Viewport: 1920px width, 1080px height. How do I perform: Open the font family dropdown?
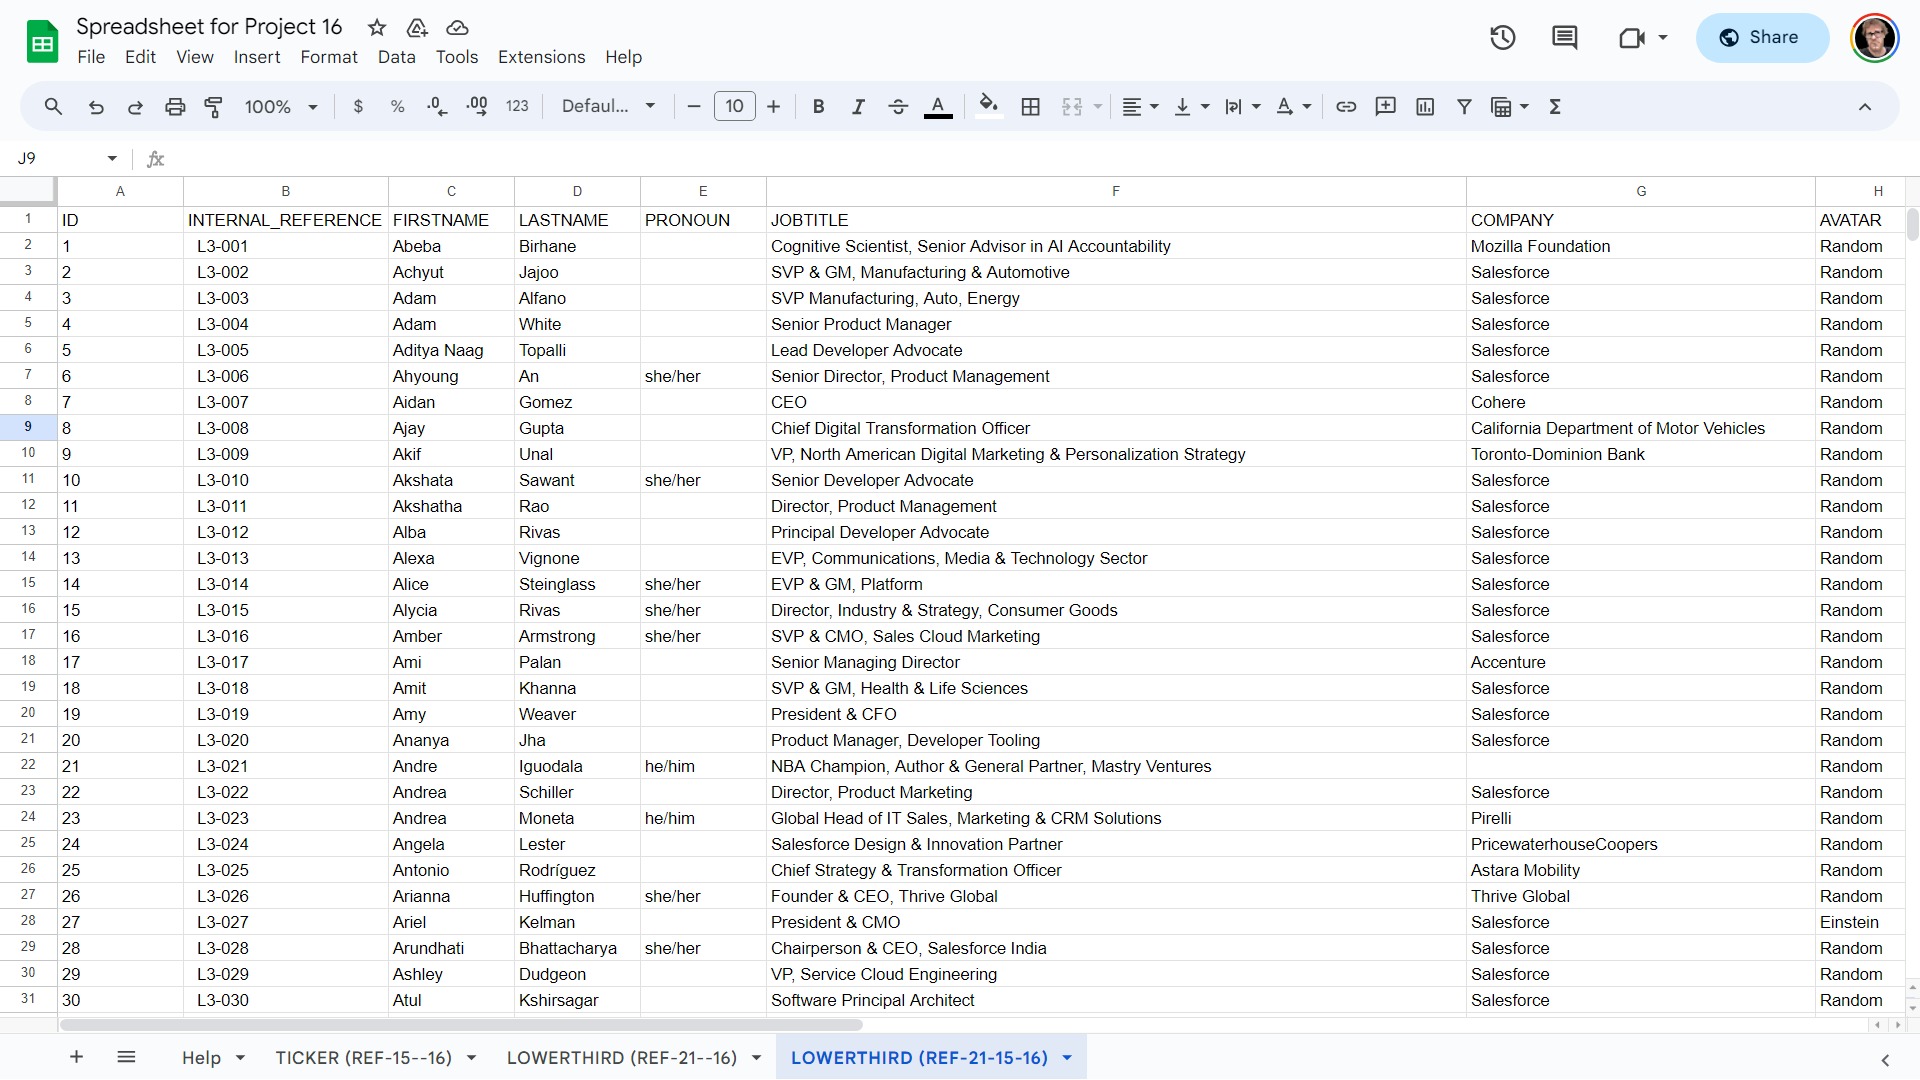click(x=608, y=107)
